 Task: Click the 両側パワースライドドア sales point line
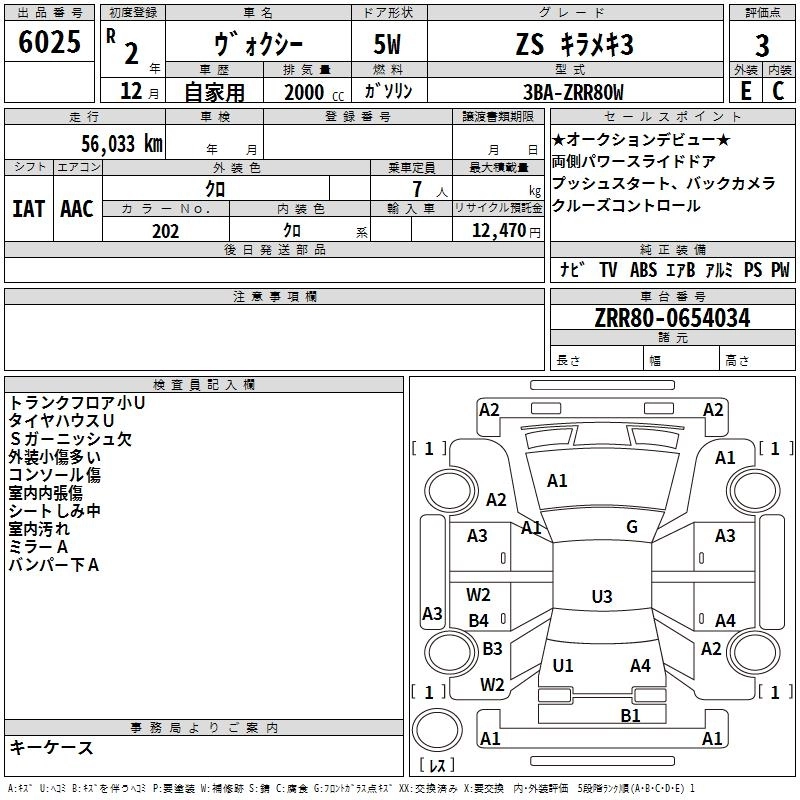[634, 161]
